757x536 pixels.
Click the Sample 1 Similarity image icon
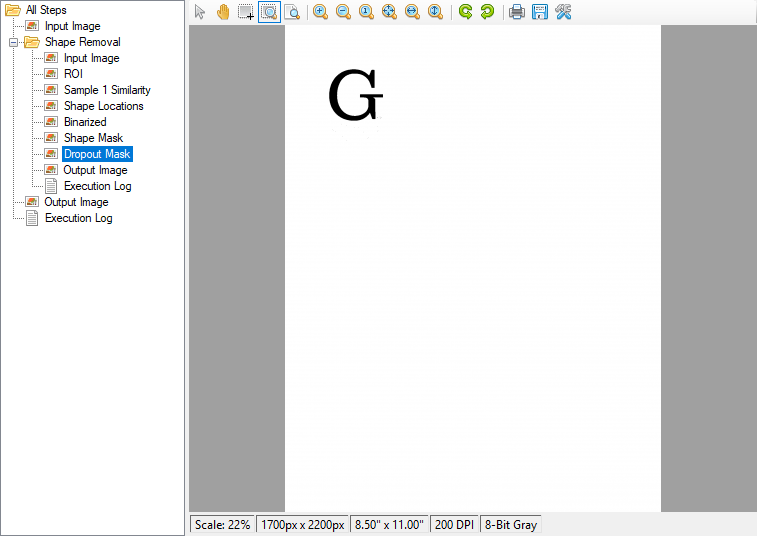tap(51, 90)
